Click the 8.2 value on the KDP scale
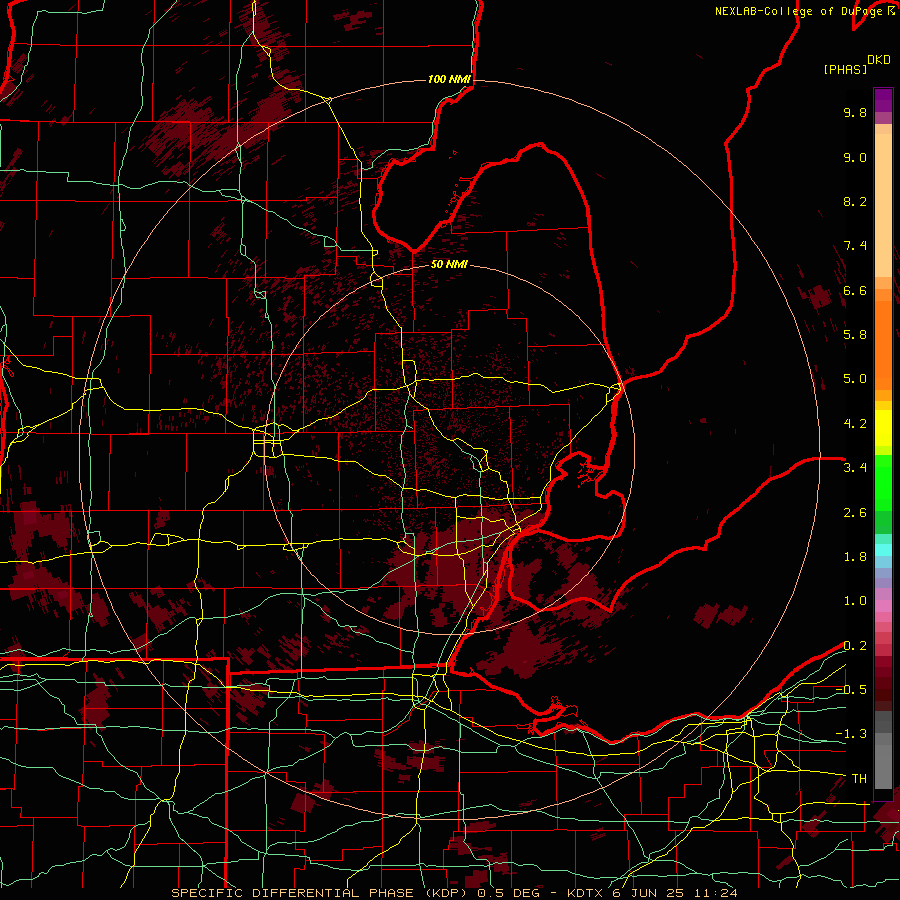The height and width of the screenshot is (900, 900). [x=855, y=201]
